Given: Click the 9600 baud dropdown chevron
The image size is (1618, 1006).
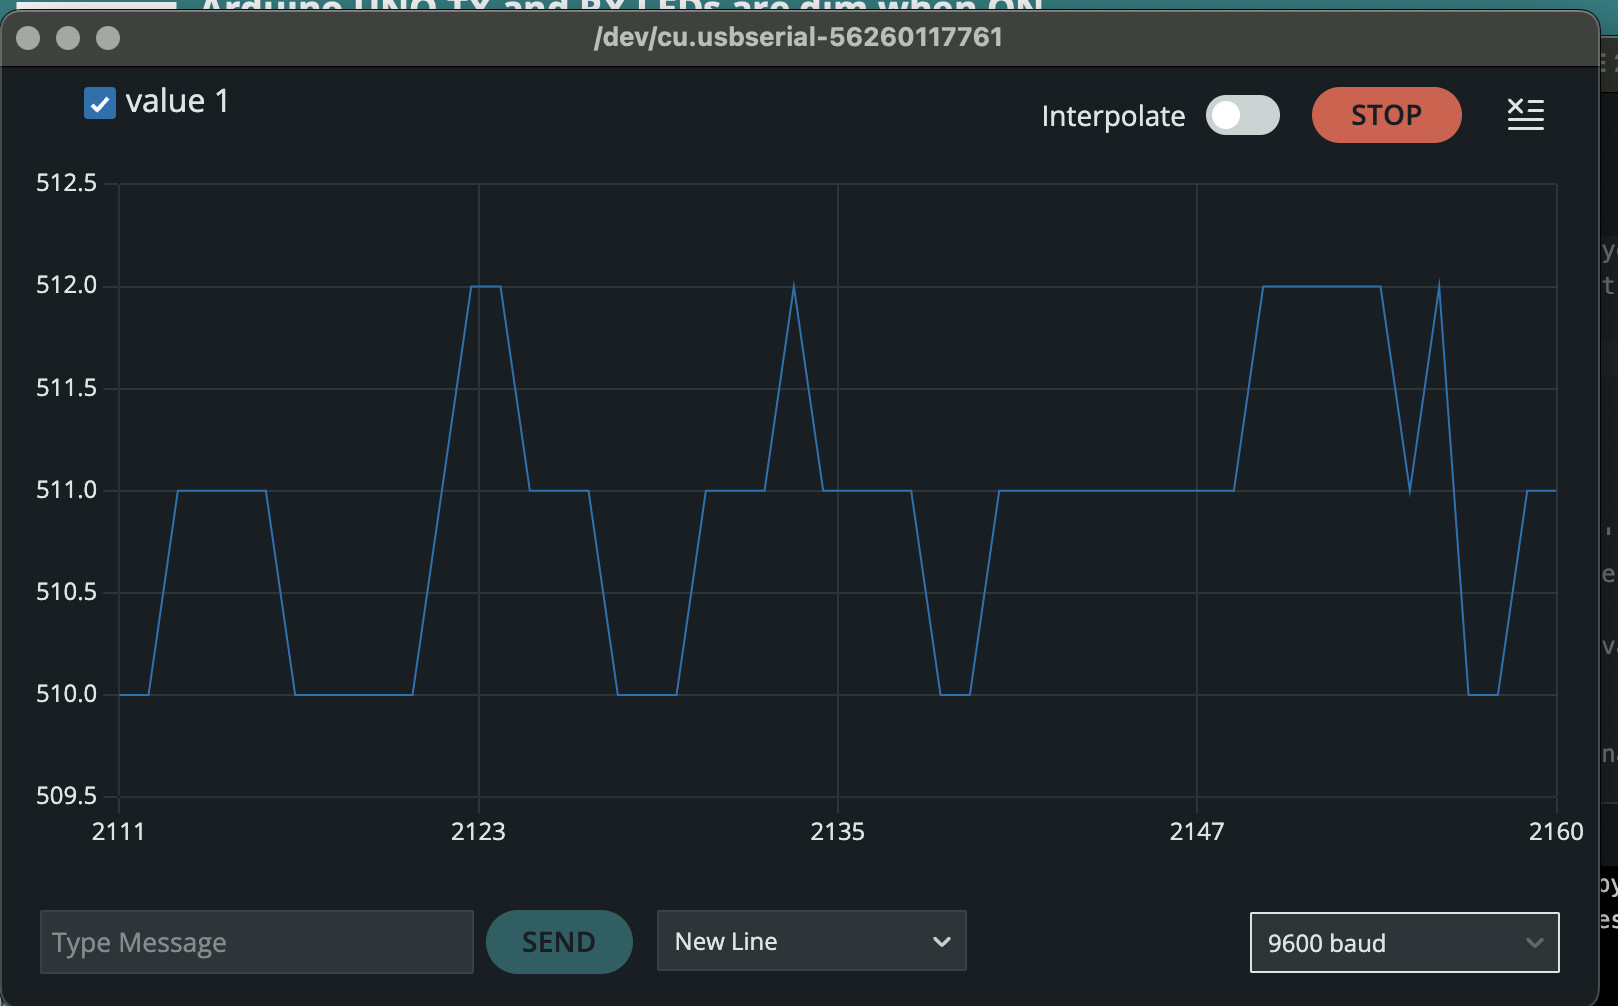Looking at the screenshot, I should 1537,943.
